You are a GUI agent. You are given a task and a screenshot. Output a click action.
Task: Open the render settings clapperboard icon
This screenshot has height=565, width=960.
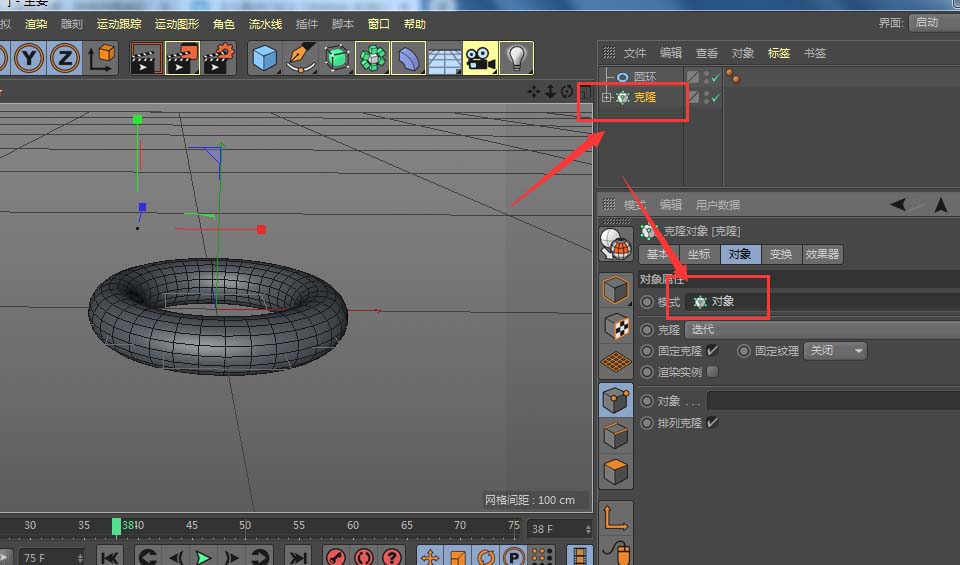click(219, 59)
